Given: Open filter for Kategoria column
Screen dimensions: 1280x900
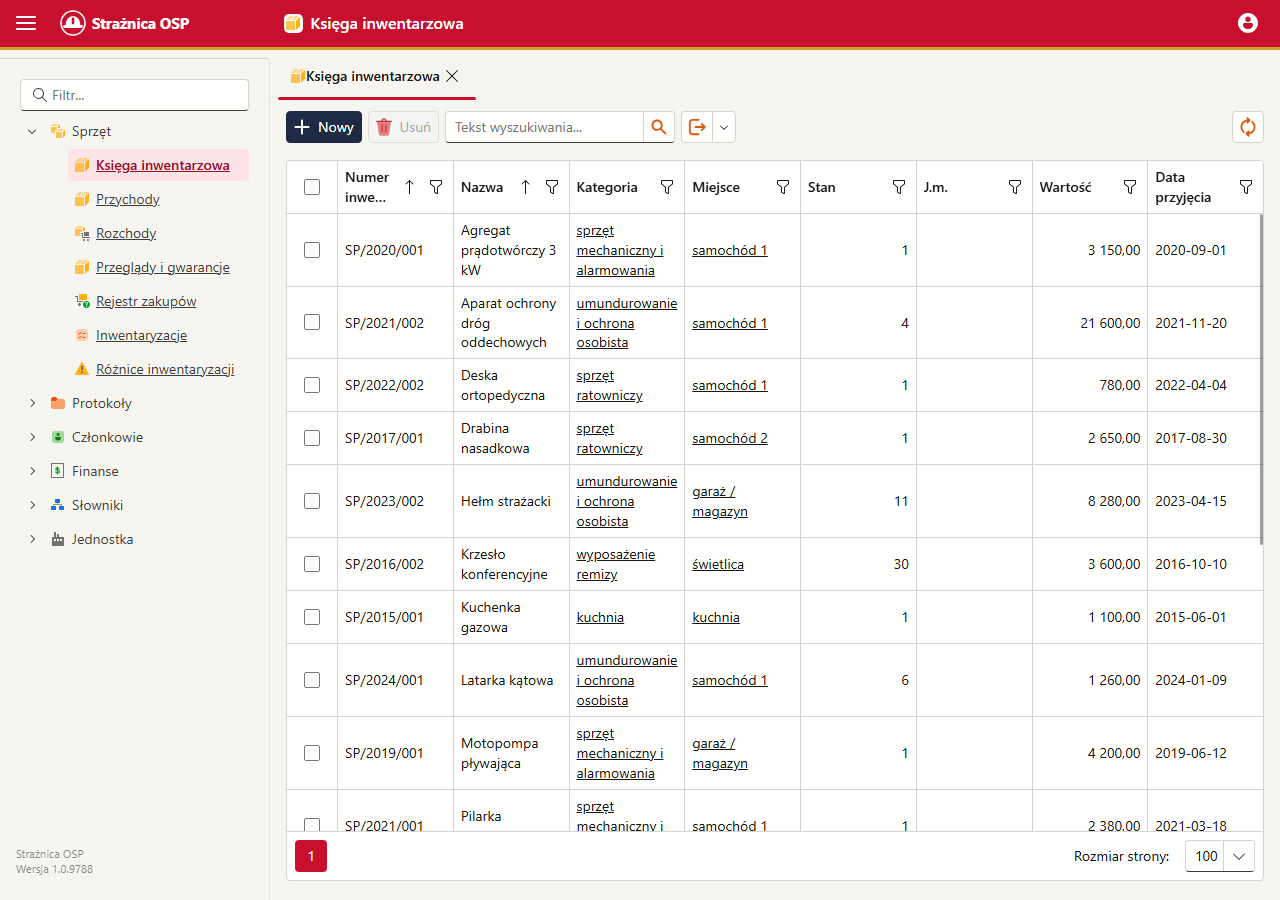Looking at the screenshot, I should click(667, 187).
